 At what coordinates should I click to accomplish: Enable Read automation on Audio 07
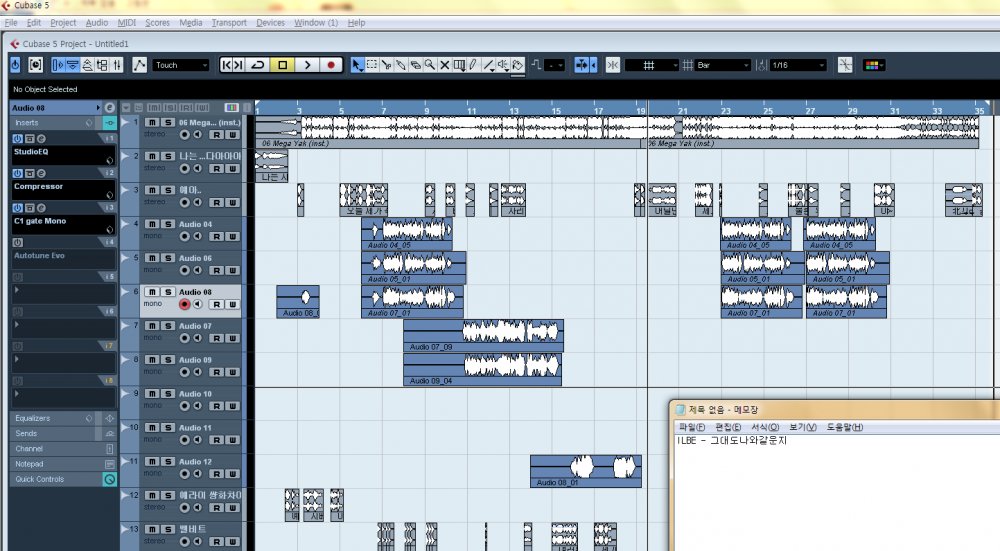pyautogui.click(x=217, y=338)
